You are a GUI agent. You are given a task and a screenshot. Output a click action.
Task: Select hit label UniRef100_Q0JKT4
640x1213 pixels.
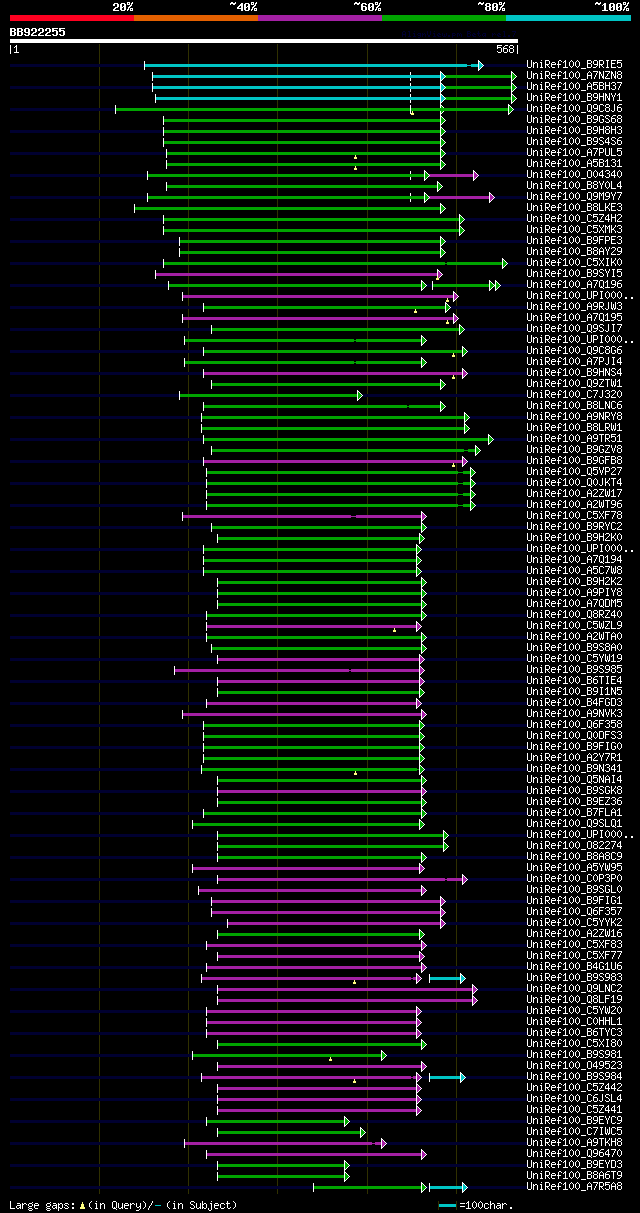pyautogui.click(x=574, y=483)
